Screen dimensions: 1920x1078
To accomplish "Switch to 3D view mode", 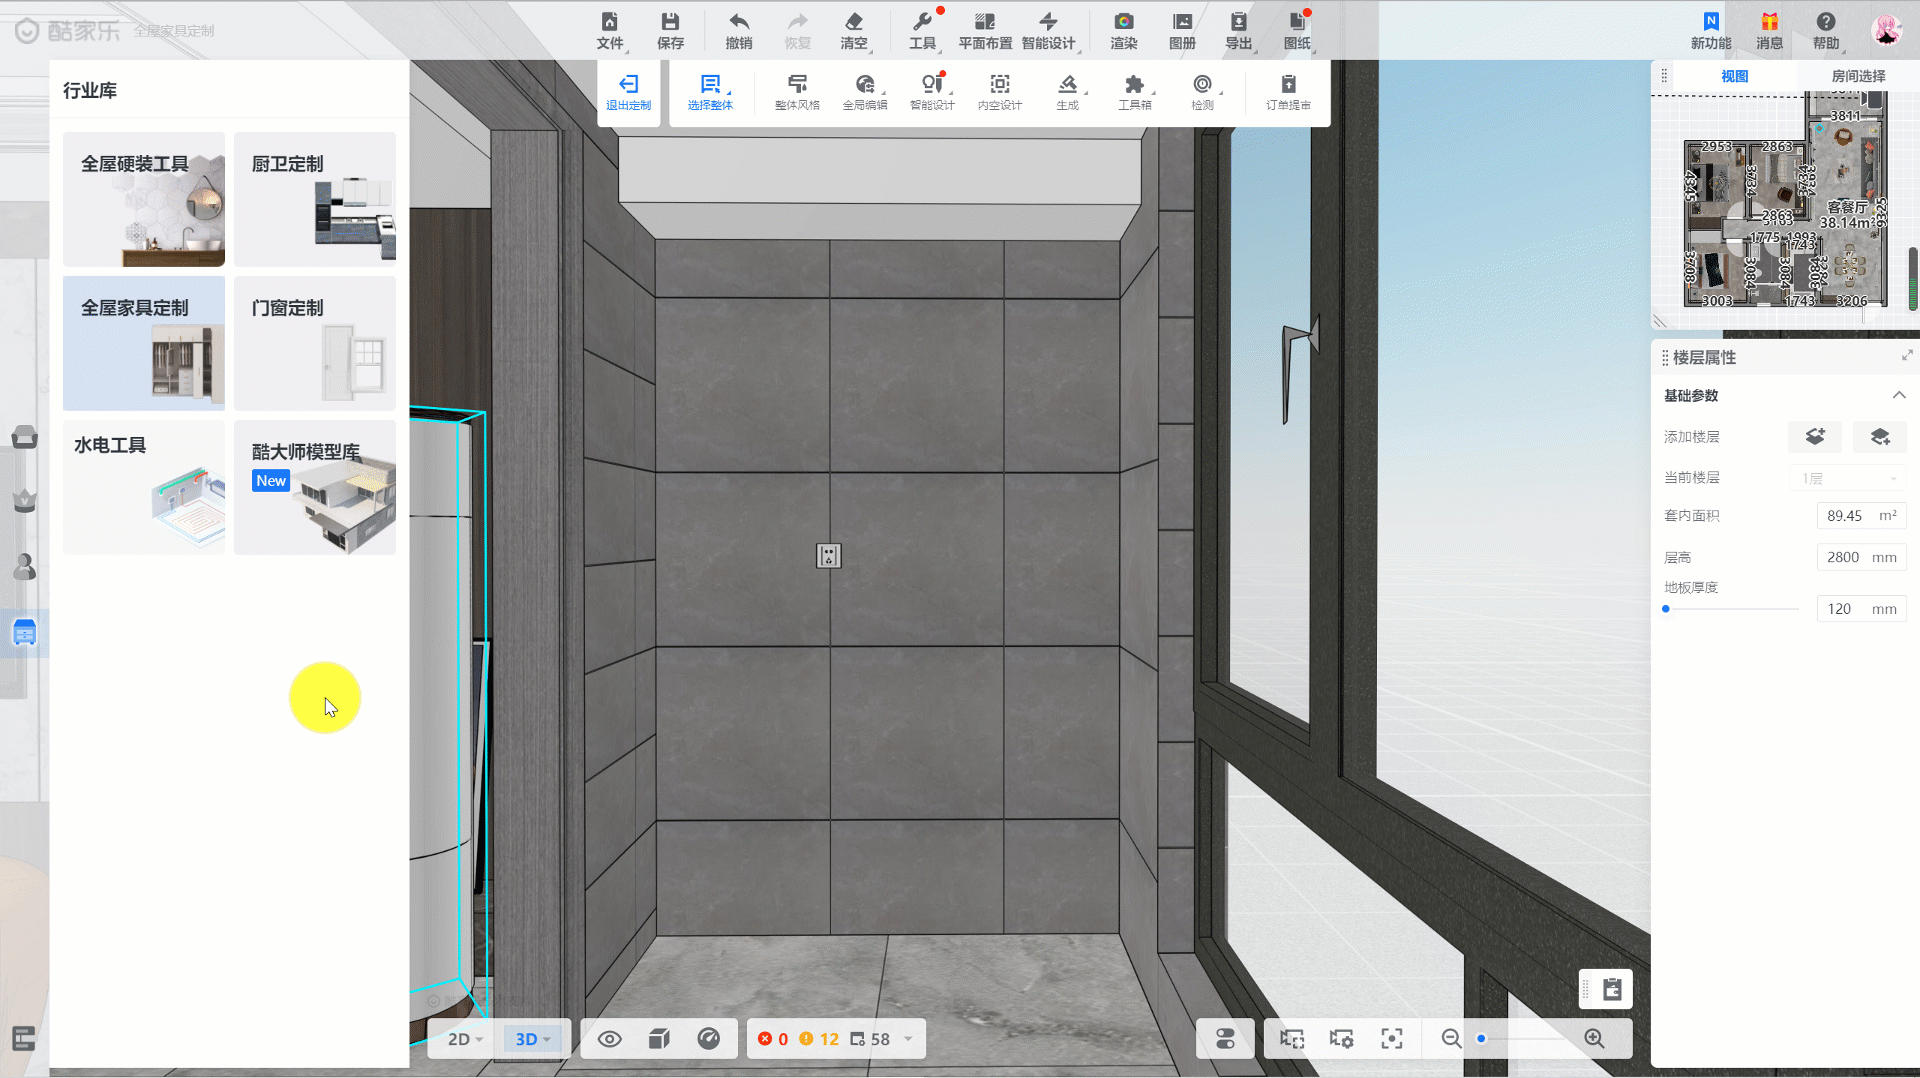I will (x=532, y=1039).
